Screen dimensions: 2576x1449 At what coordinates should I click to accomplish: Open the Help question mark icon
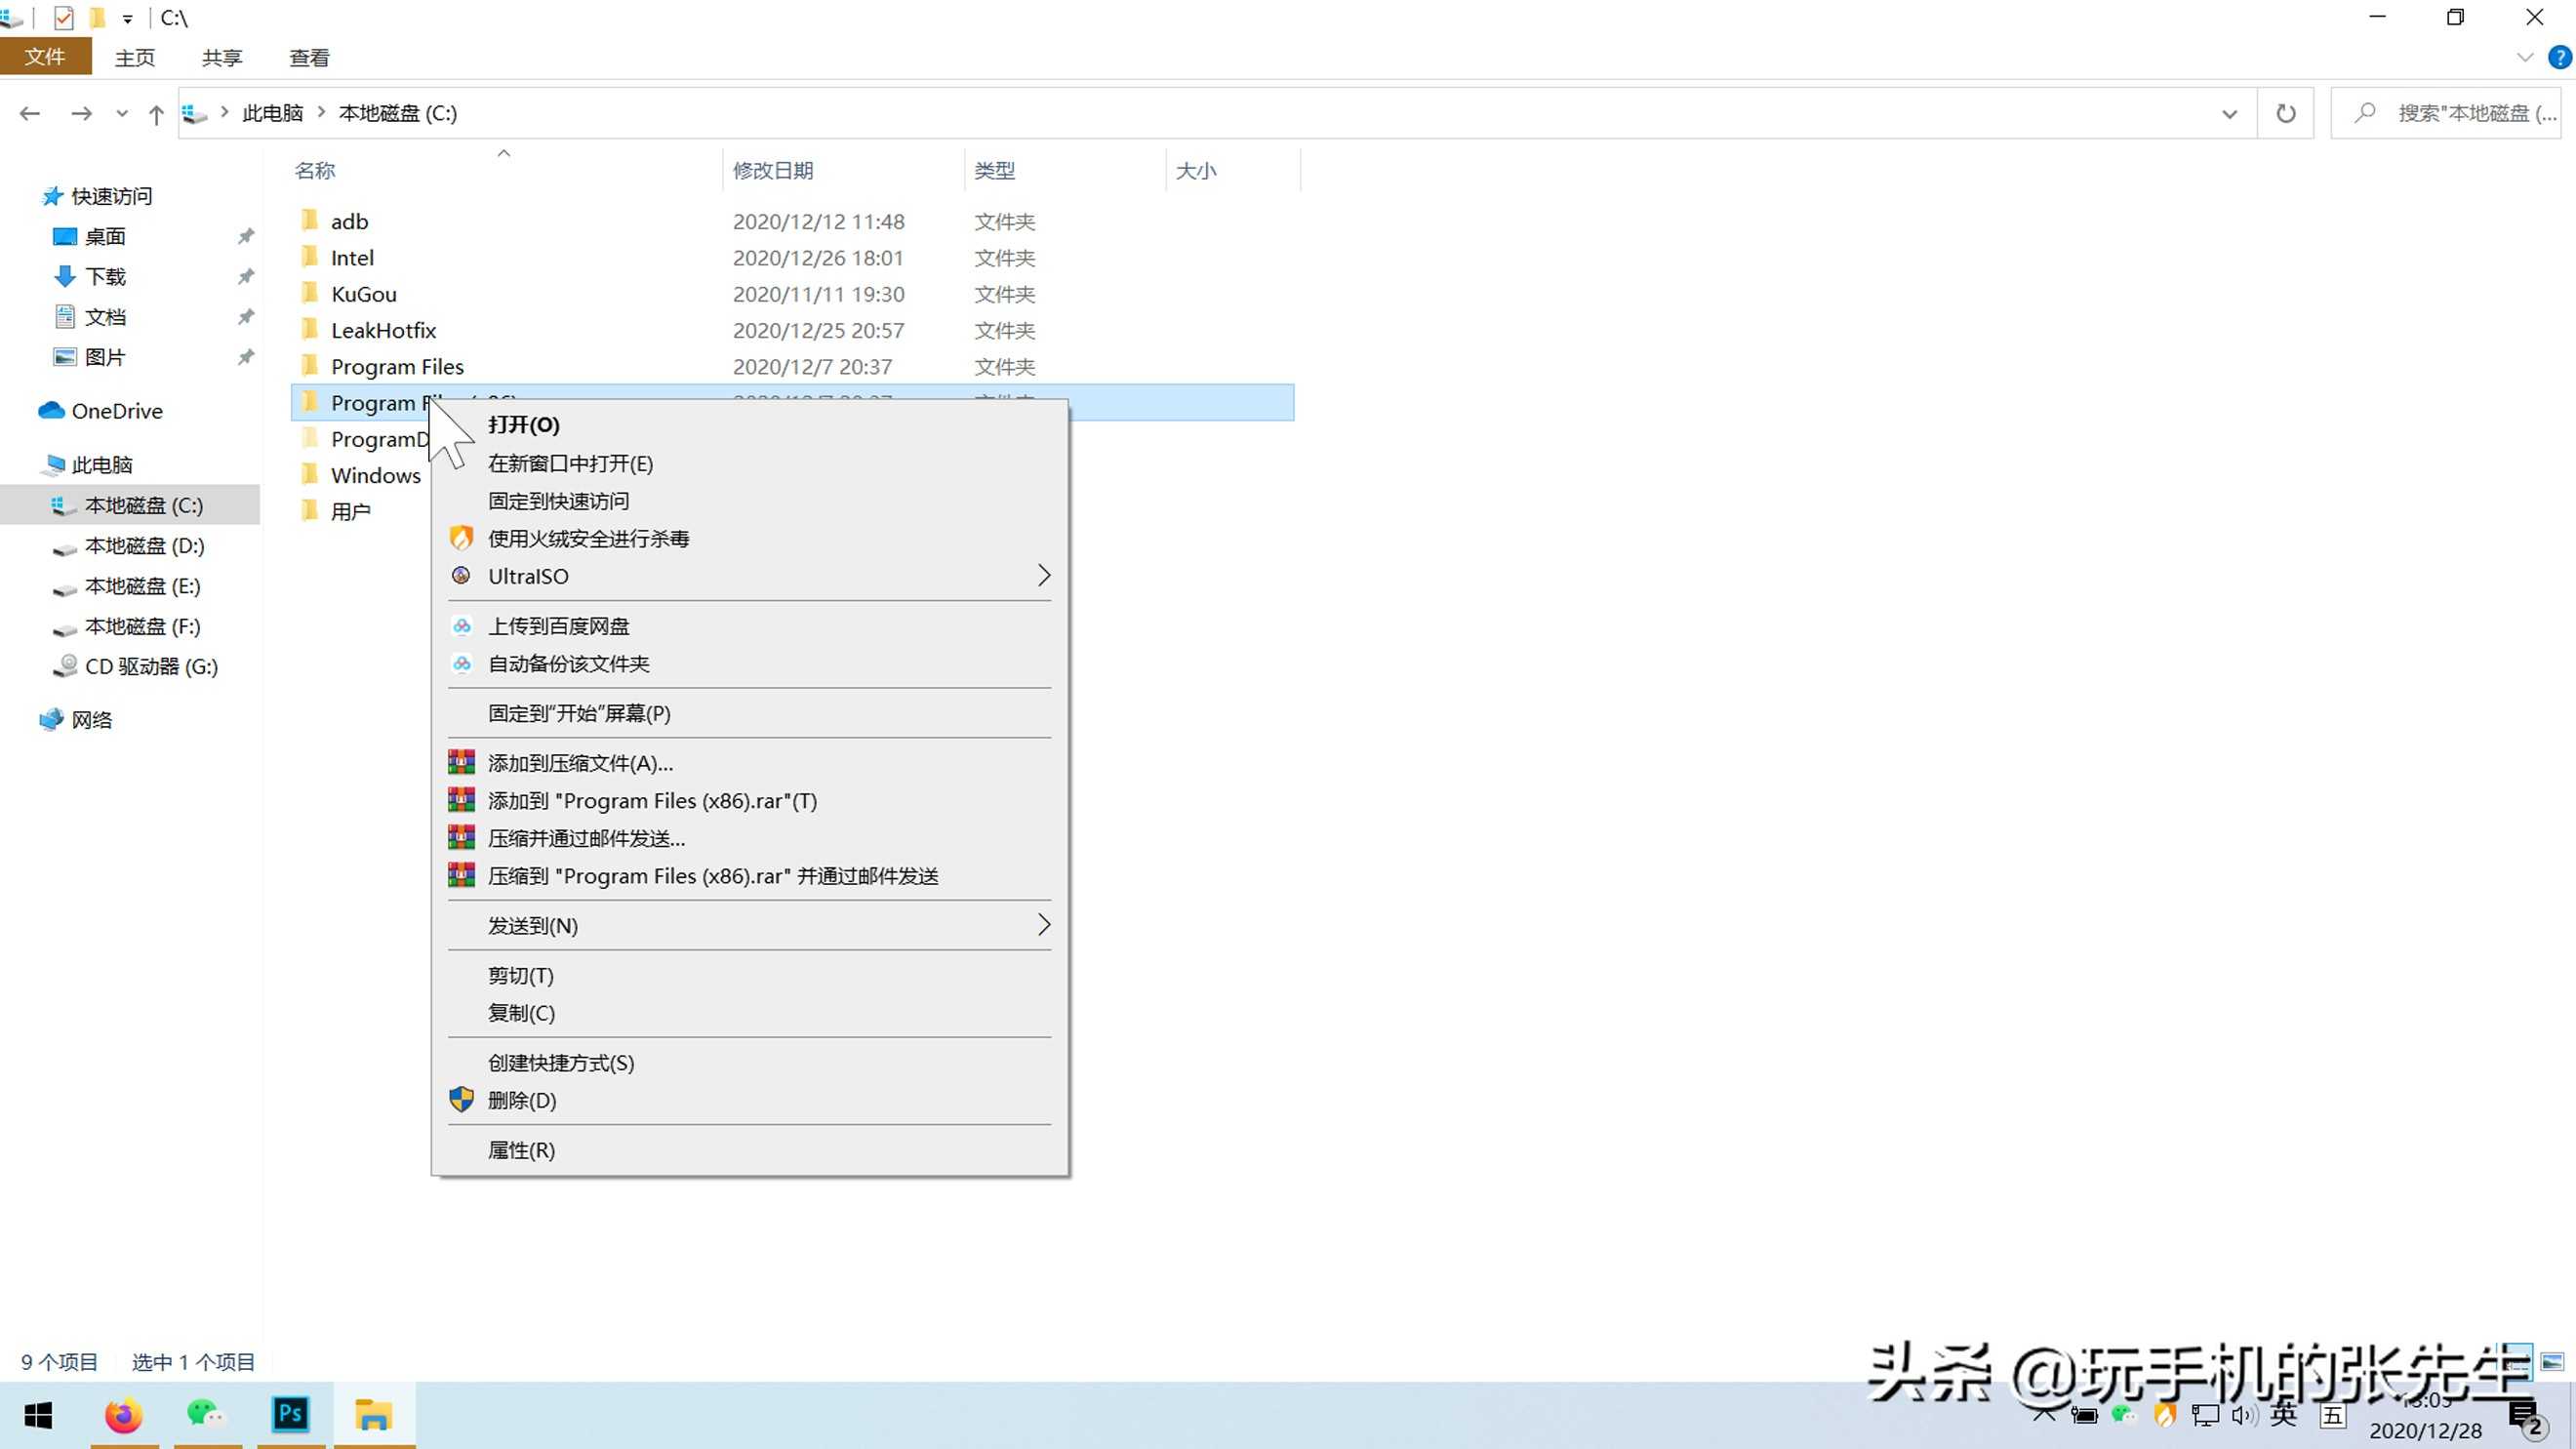click(2559, 57)
